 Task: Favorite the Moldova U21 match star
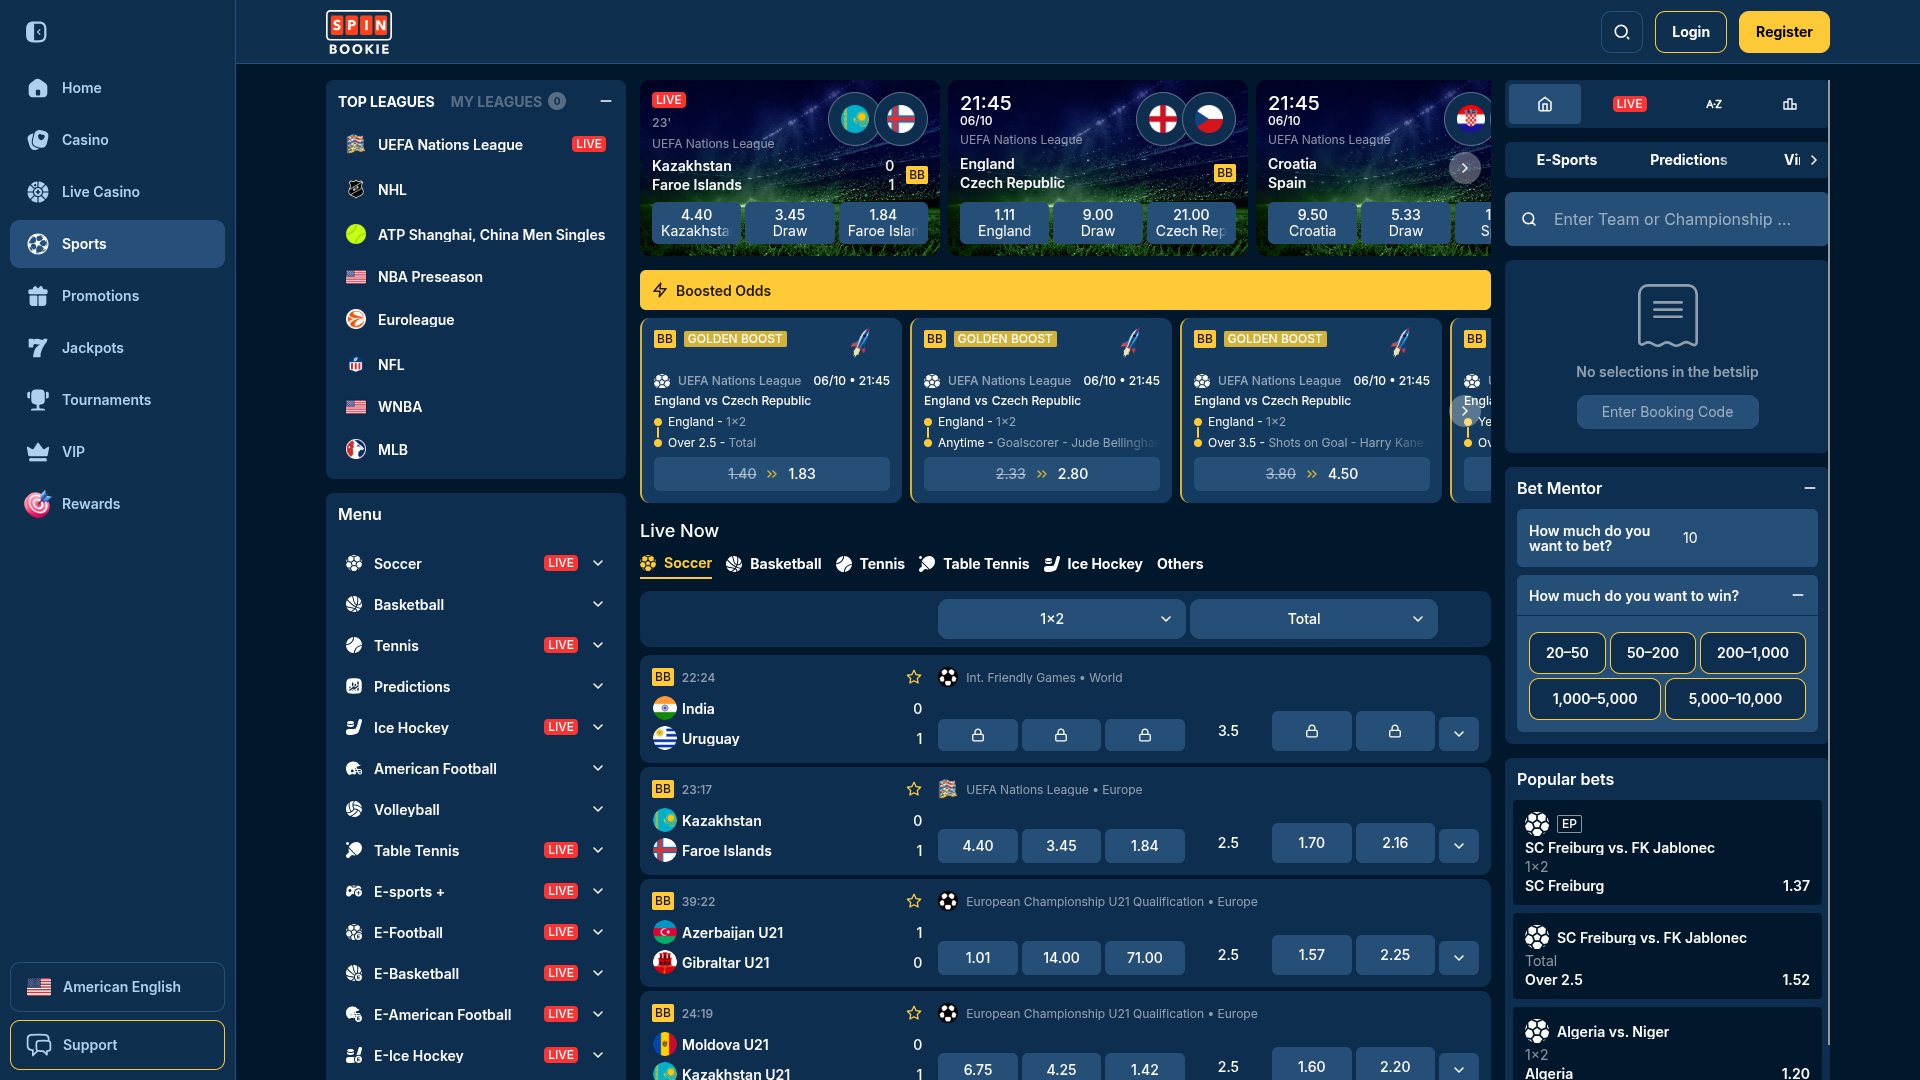(914, 1013)
